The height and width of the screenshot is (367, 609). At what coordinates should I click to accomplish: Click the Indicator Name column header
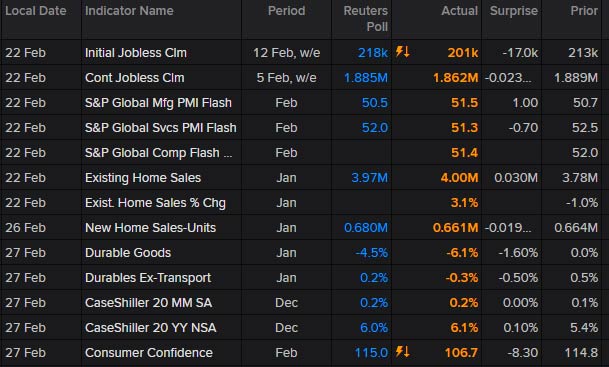(x=129, y=11)
